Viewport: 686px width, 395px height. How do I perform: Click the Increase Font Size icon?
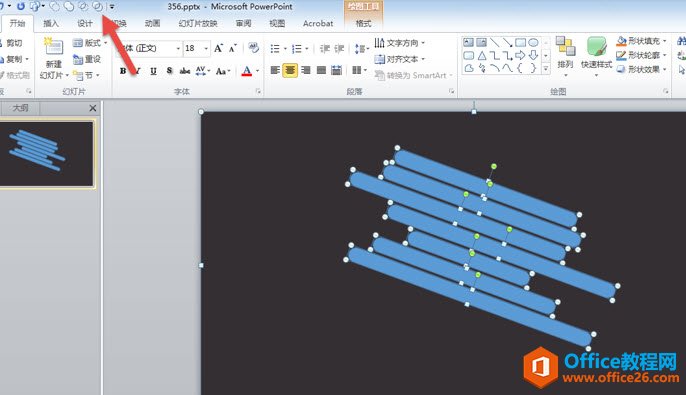[x=218, y=48]
